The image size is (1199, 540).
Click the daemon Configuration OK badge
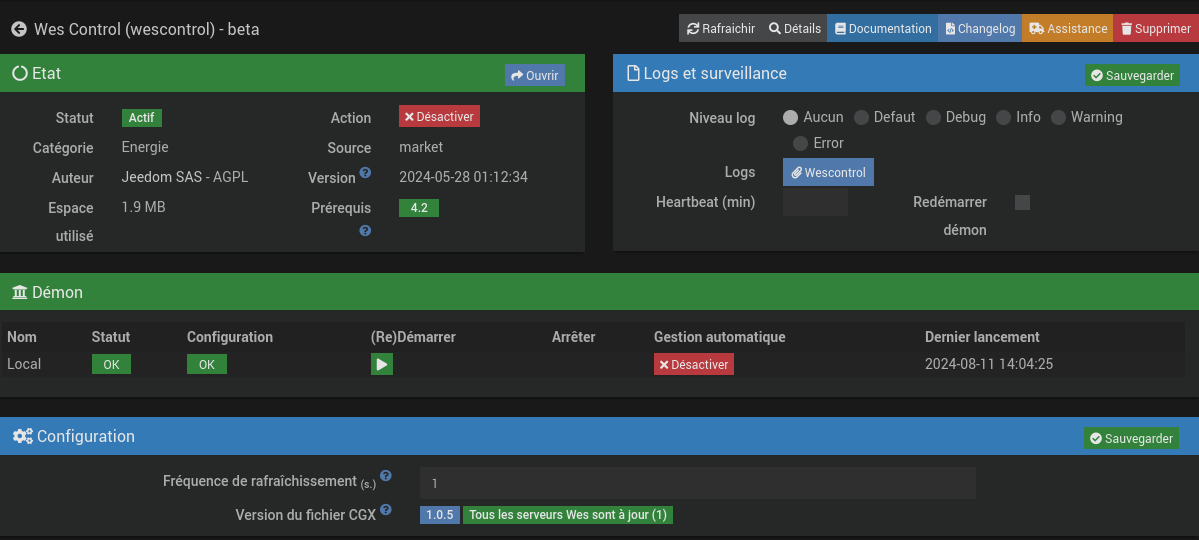[206, 364]
